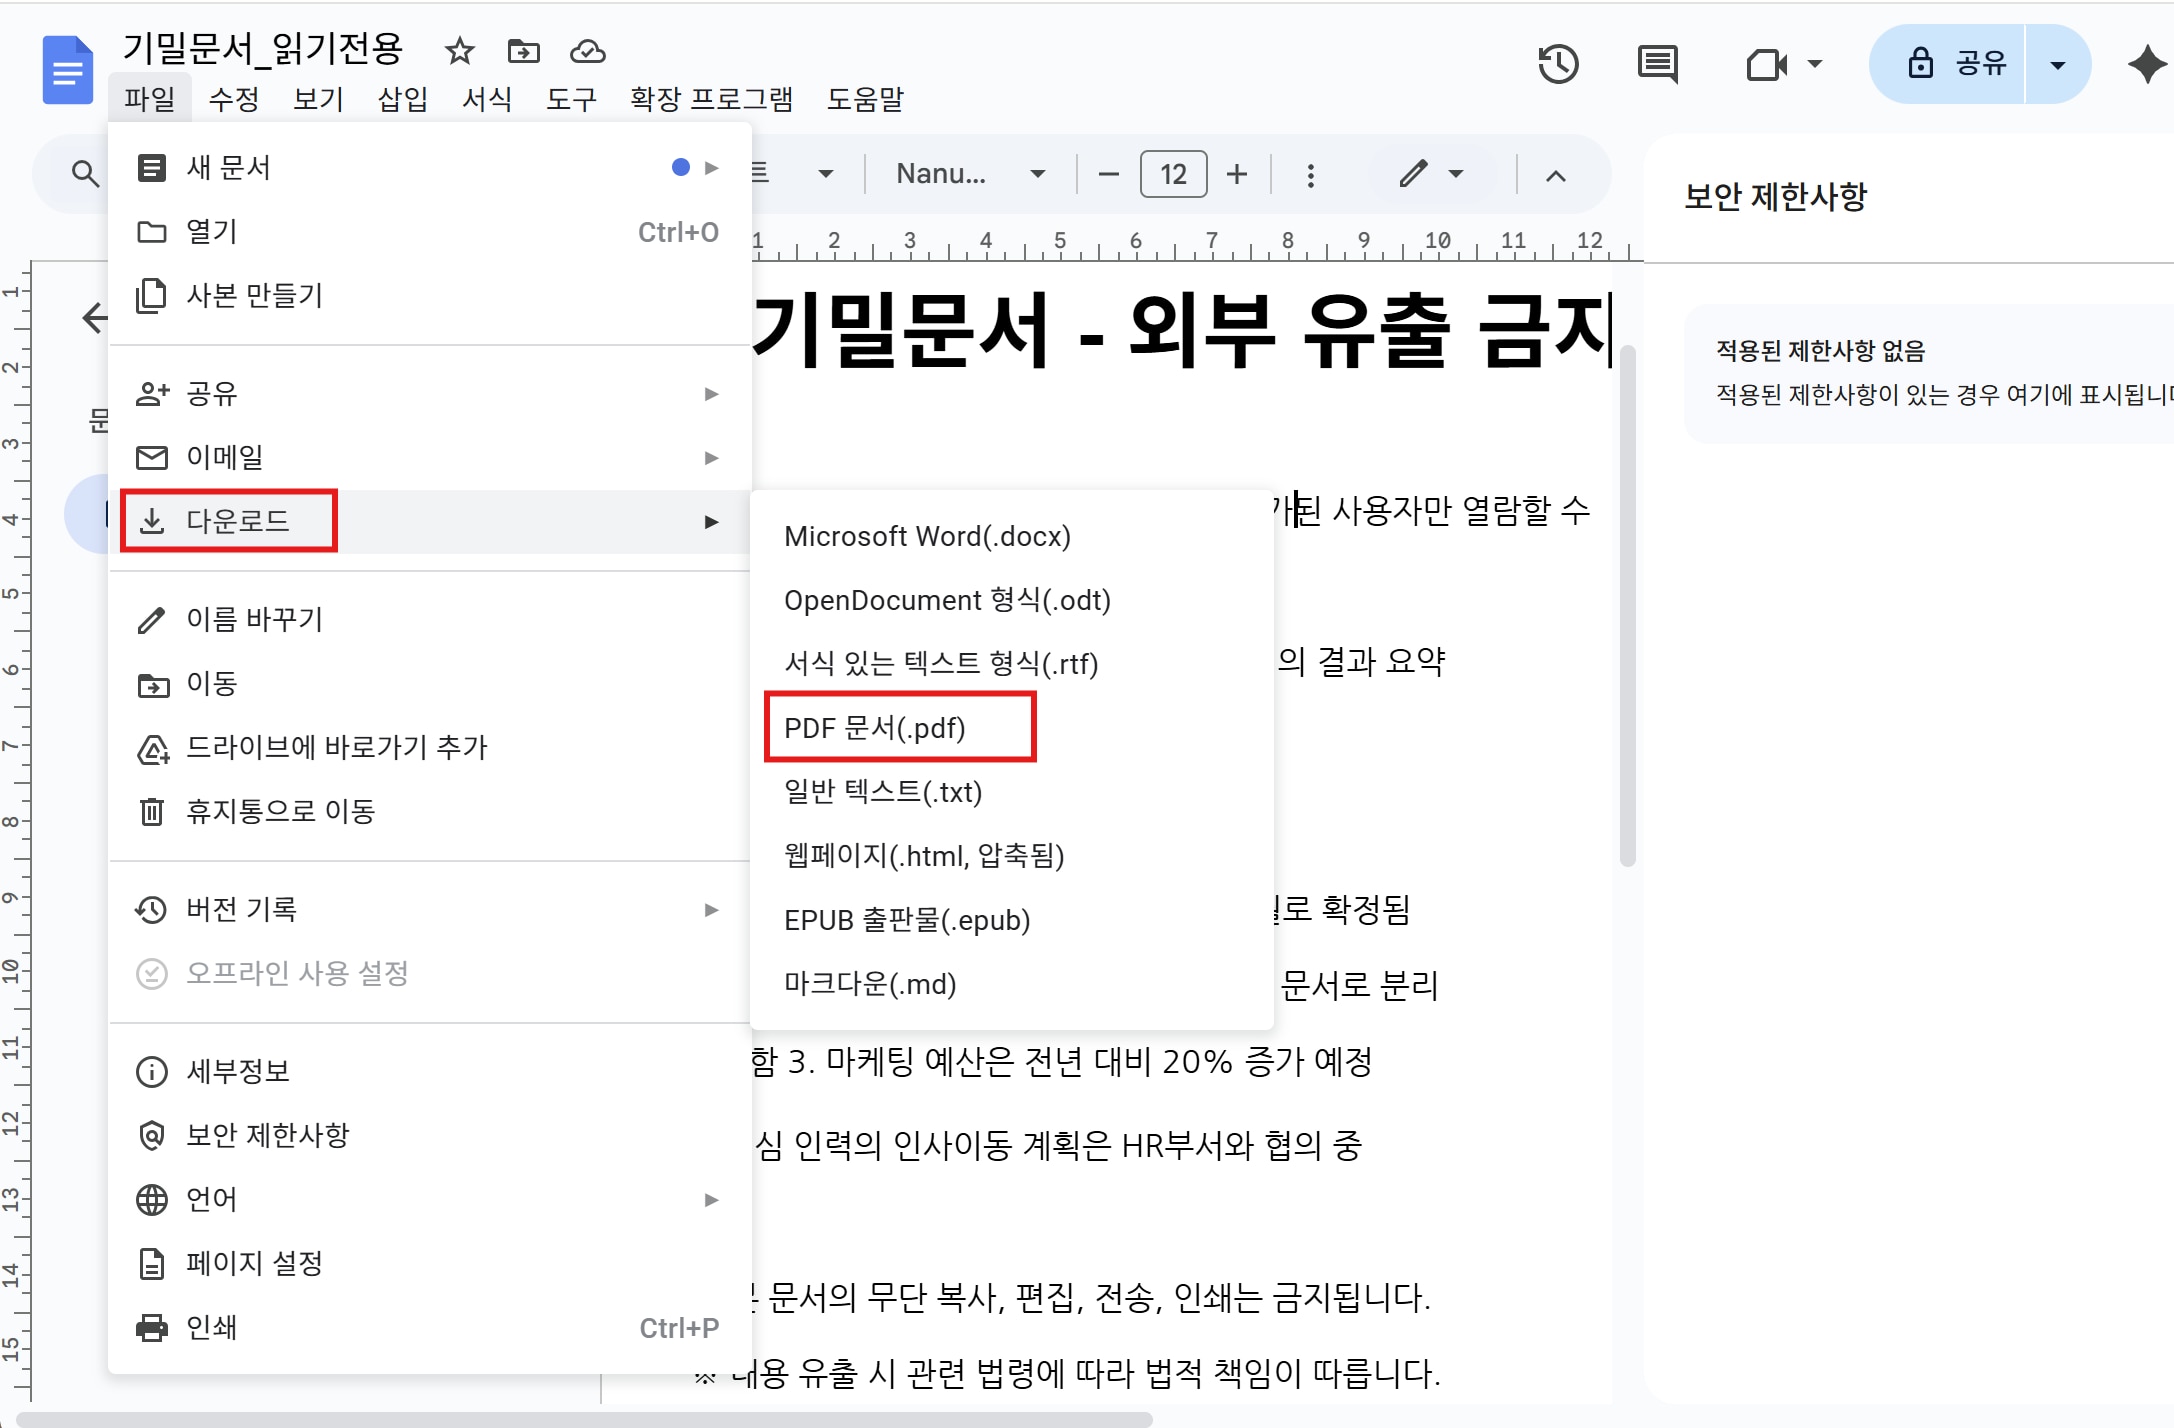
Task: Open 페이지 설정 menu item
Action: point(430,1264)
